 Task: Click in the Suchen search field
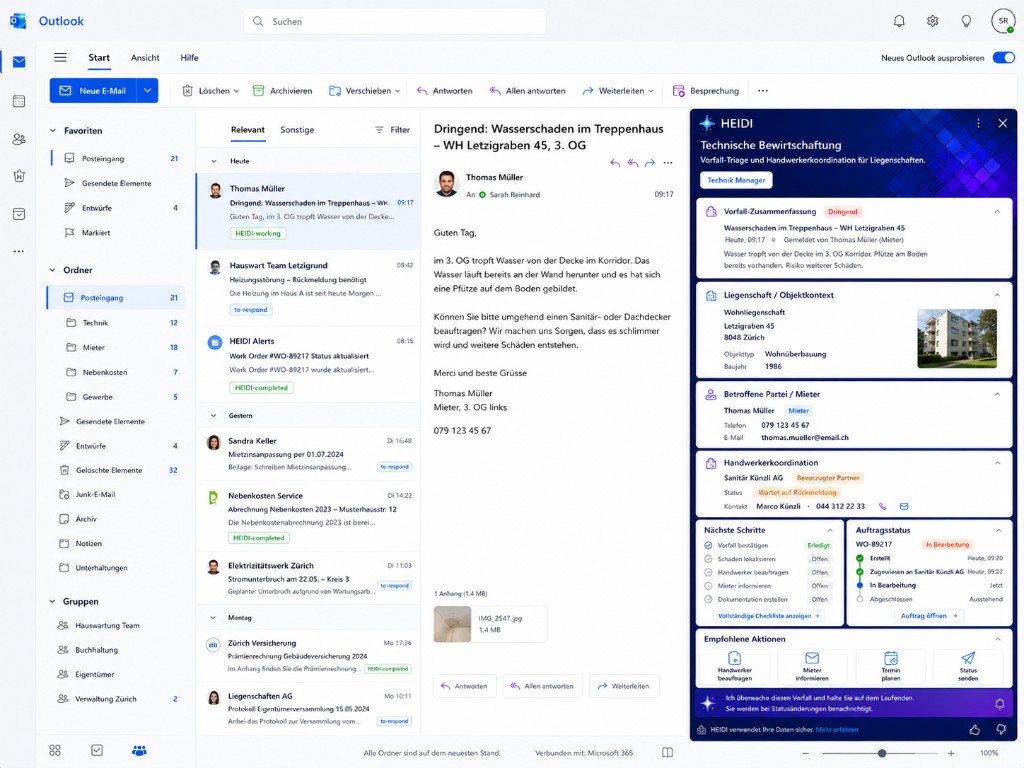pyautogui.click(x=395, y=22)
